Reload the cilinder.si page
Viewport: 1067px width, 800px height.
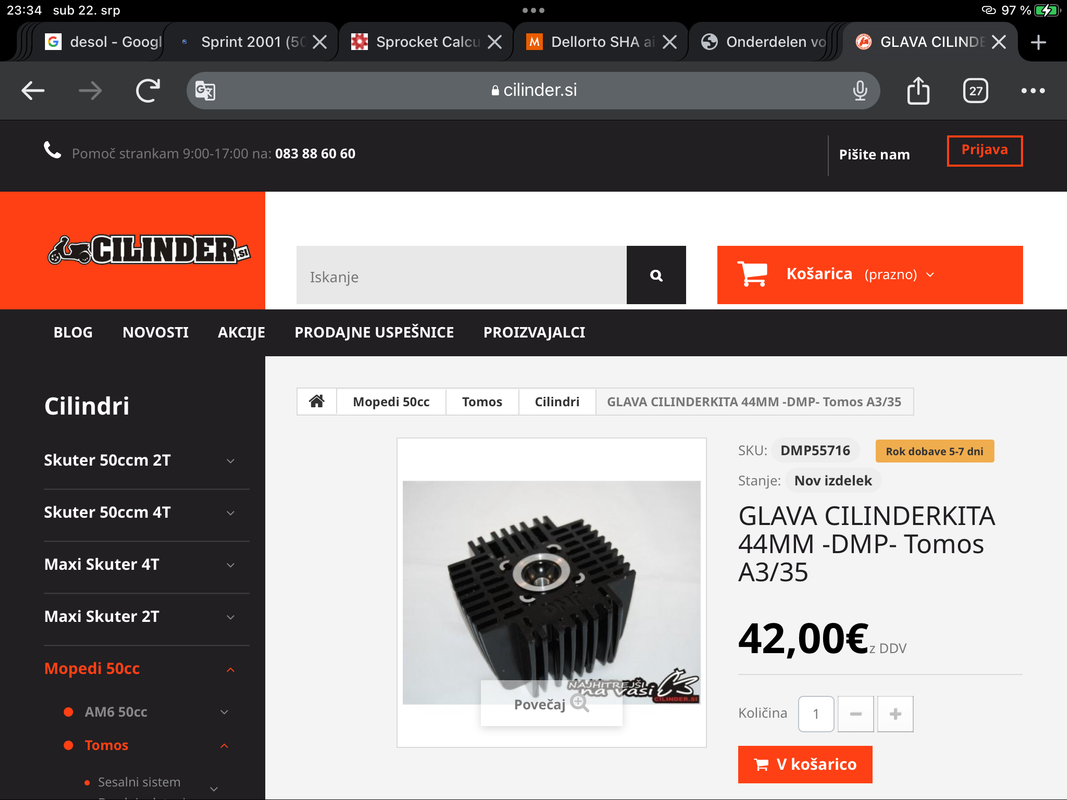148,90
